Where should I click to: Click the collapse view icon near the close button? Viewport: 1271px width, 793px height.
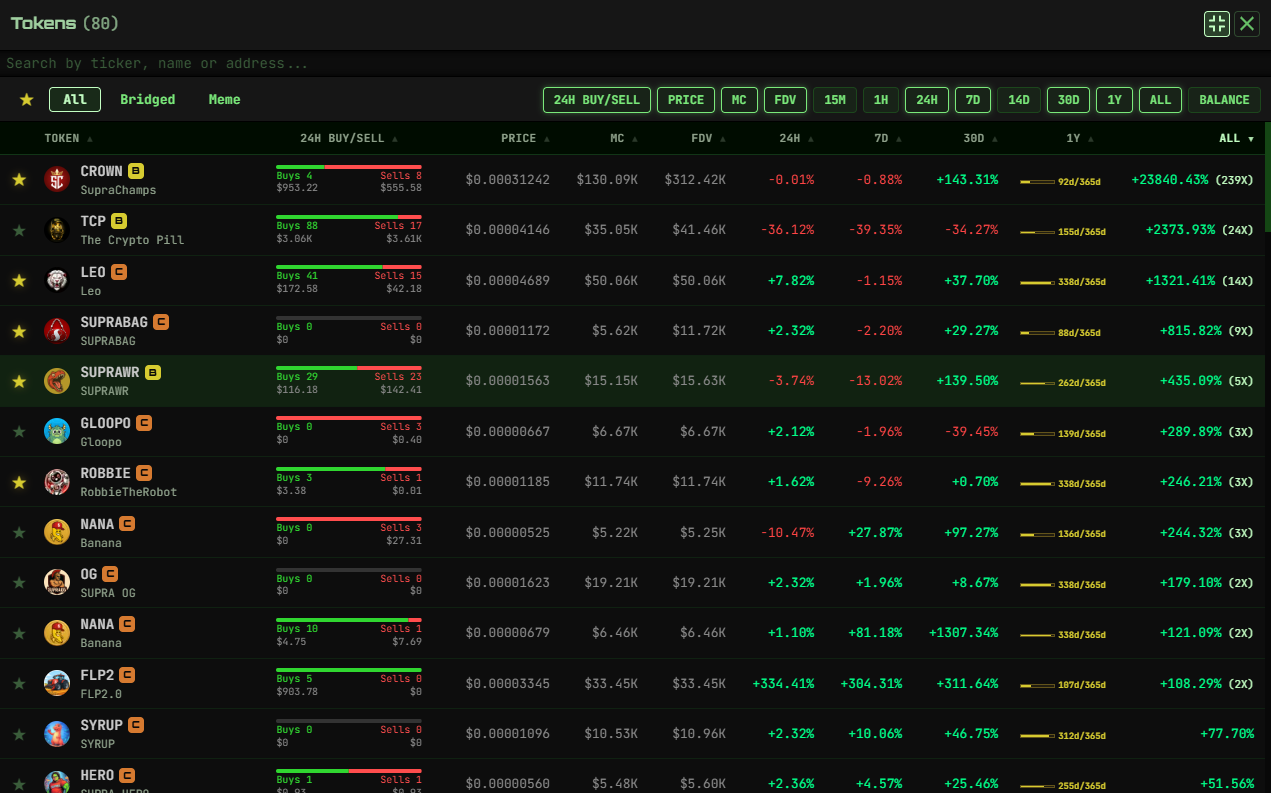(1216, 24)
